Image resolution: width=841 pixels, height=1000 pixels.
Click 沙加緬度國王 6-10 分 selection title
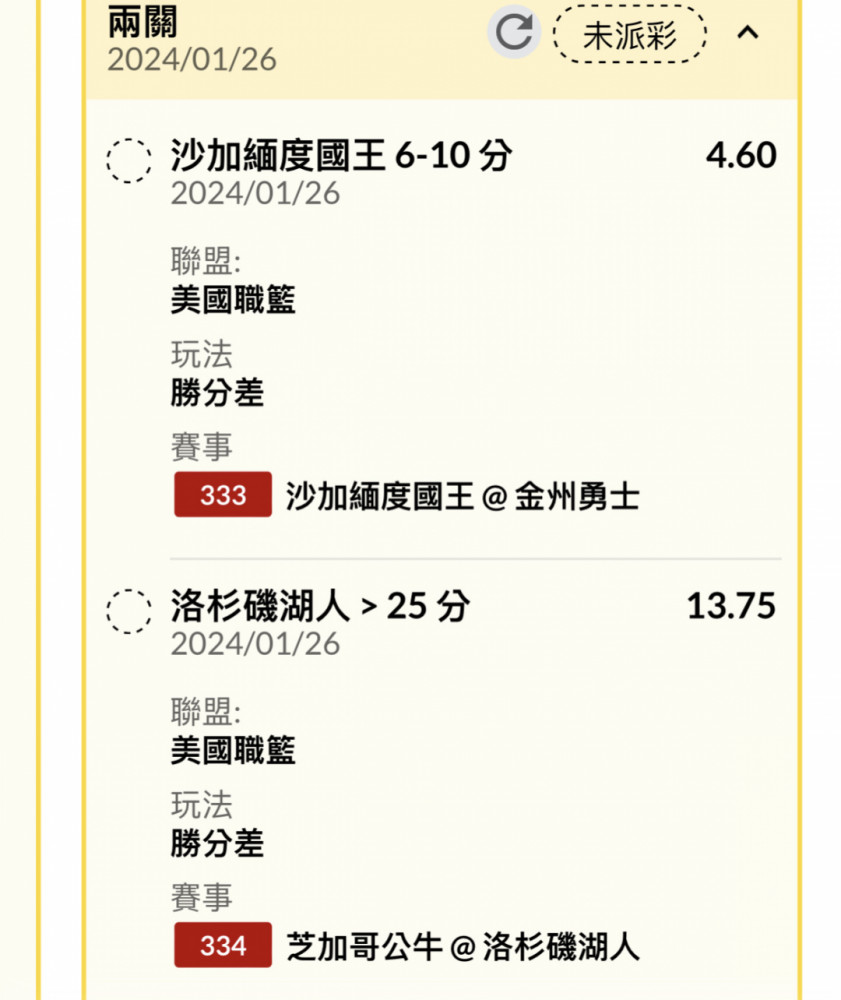(341, 155)
